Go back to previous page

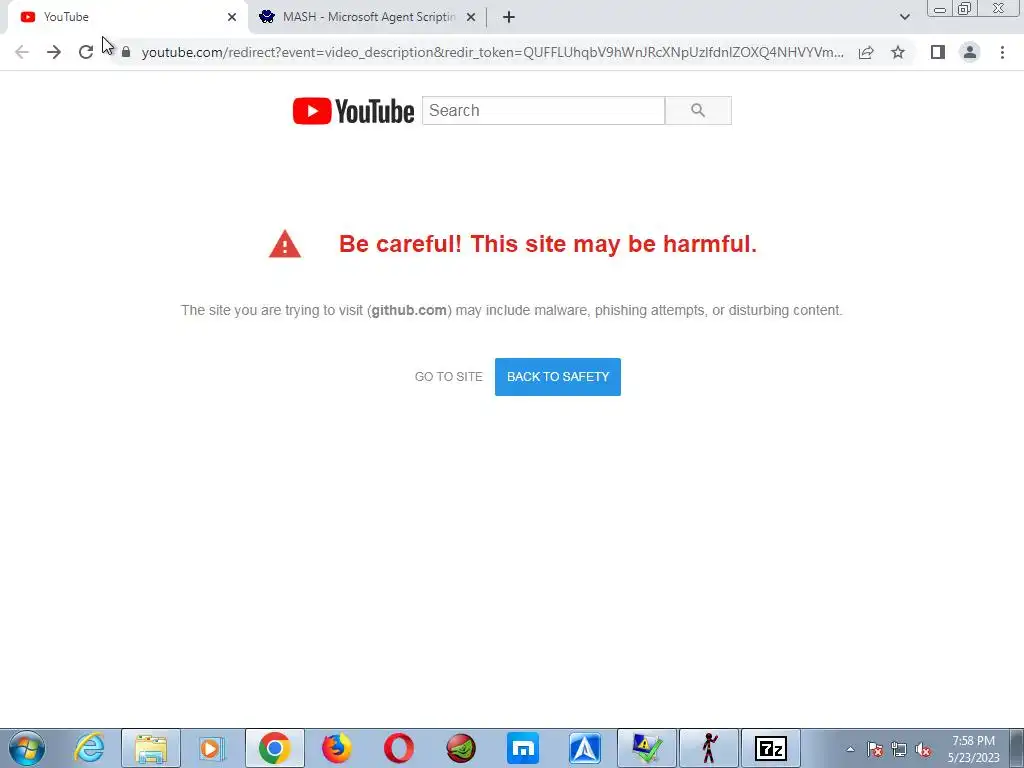click(22, 52)
